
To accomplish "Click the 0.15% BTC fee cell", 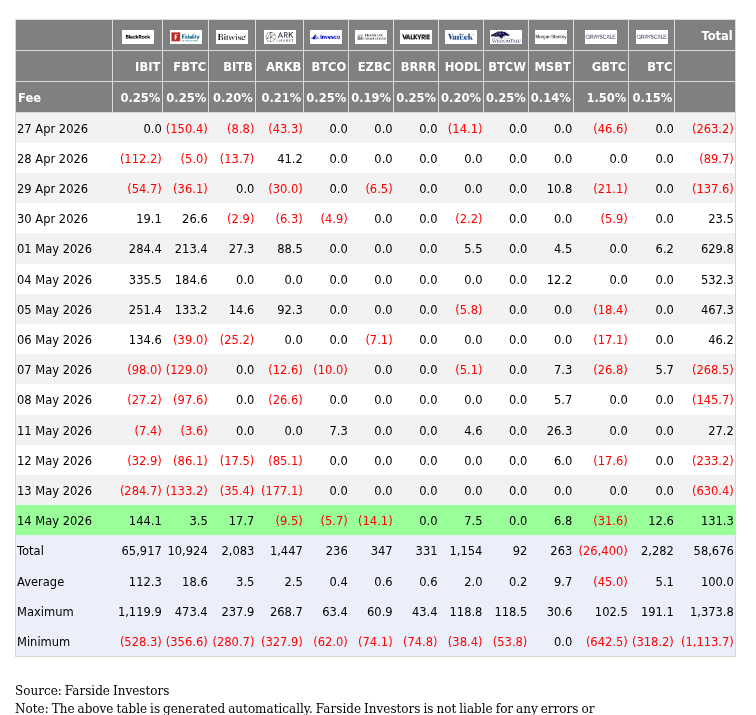I will tap(652, 97).
